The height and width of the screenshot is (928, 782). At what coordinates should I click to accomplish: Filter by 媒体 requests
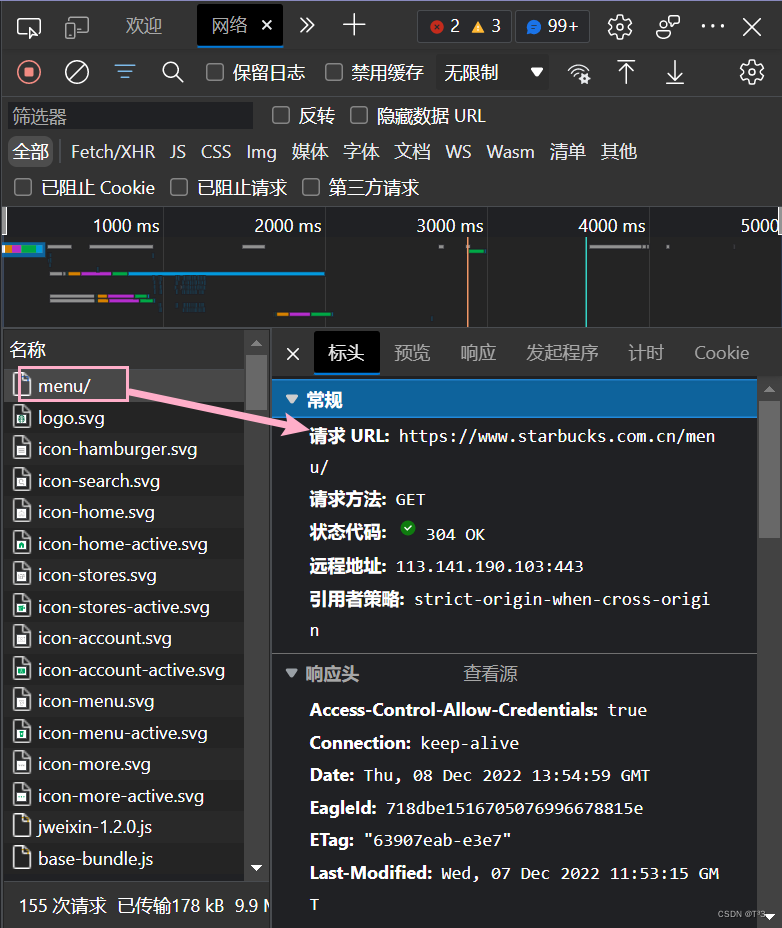pos(310,152)
